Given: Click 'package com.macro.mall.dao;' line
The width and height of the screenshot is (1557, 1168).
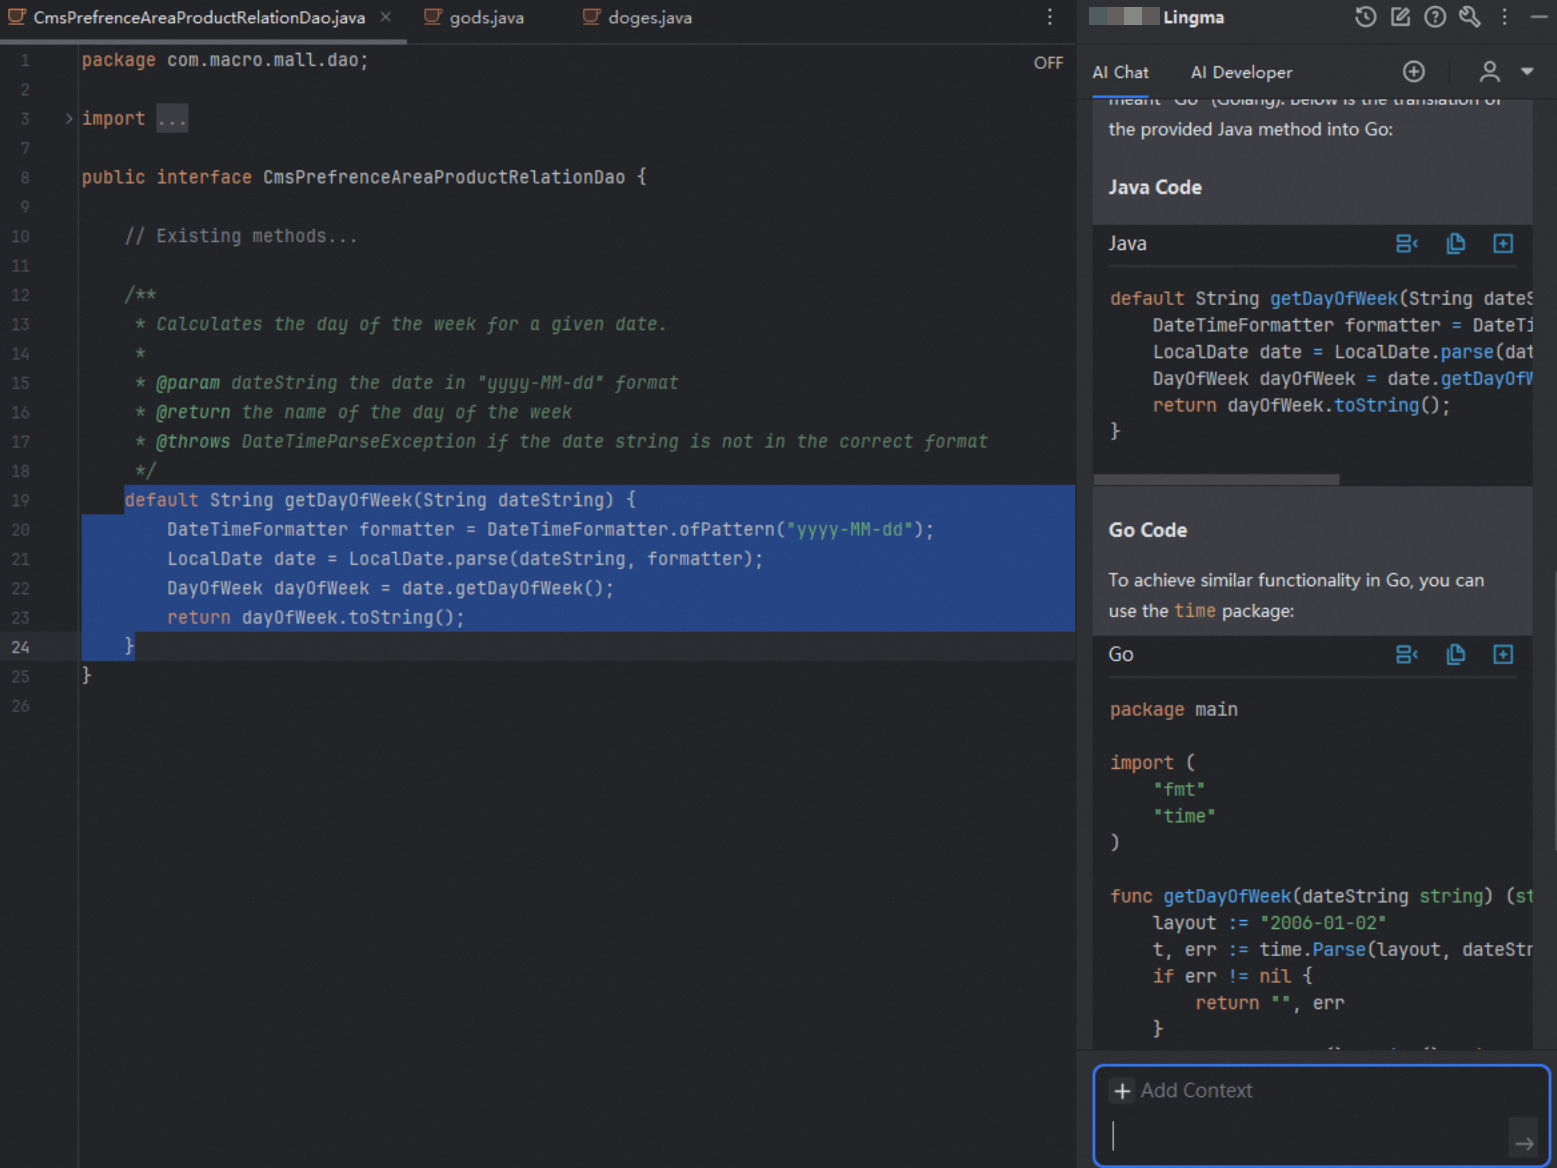Looking at the screenshot, I should (225, 60).
